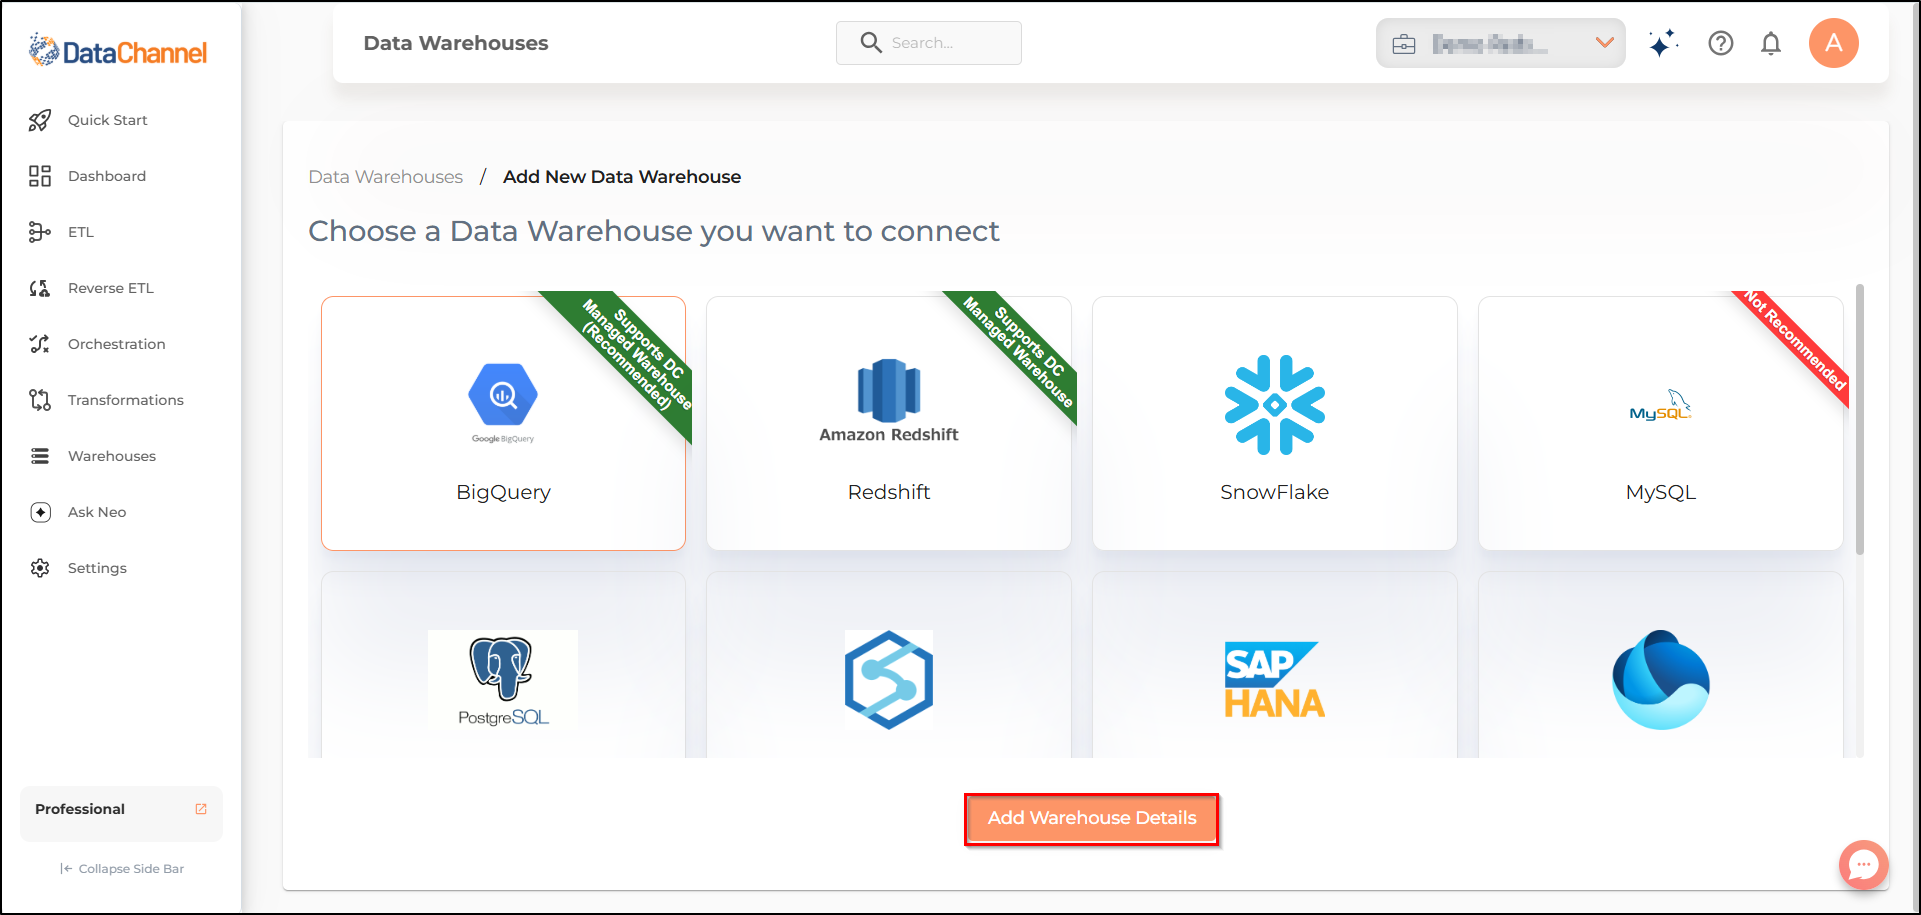Click the briefcase workspace icon
This screenshot has height=915, width=1921.
point(1404,44)
